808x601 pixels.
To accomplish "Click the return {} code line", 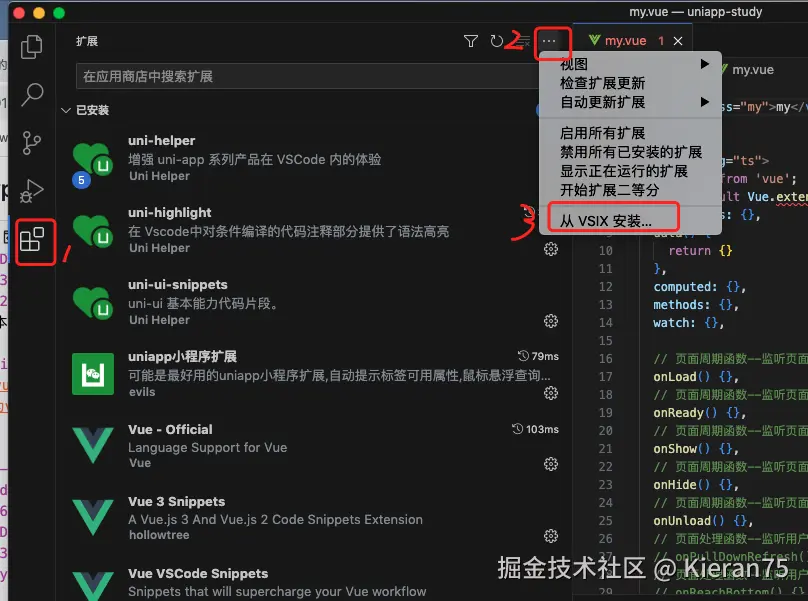I will coord(700,251).
